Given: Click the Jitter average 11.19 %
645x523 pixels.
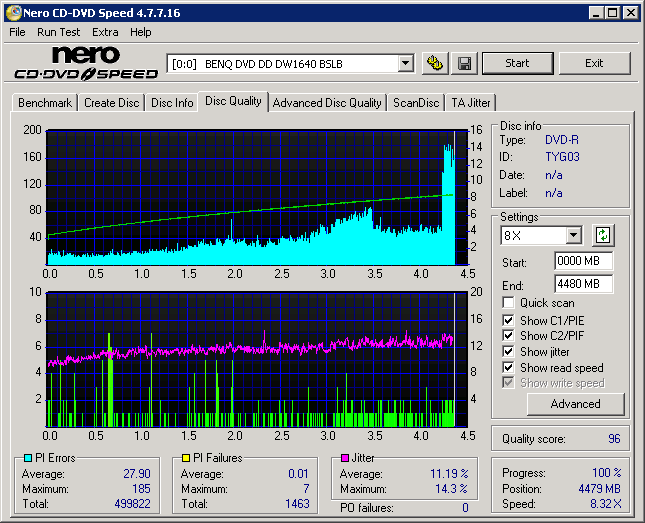Looking at the screenshot, I should 449,474.
